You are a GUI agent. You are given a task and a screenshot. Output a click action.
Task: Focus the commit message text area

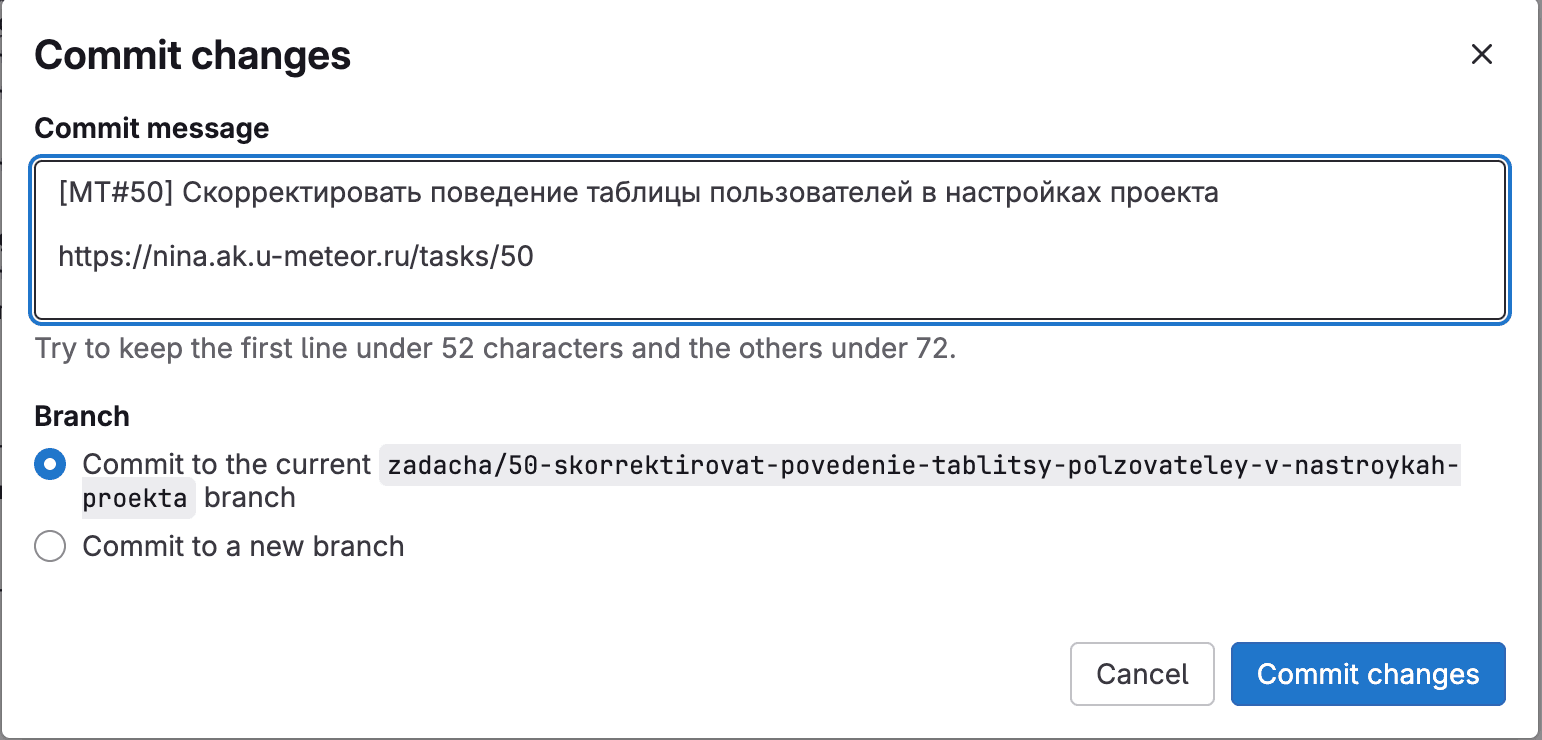pyautogui.click(x=770, y=240)
